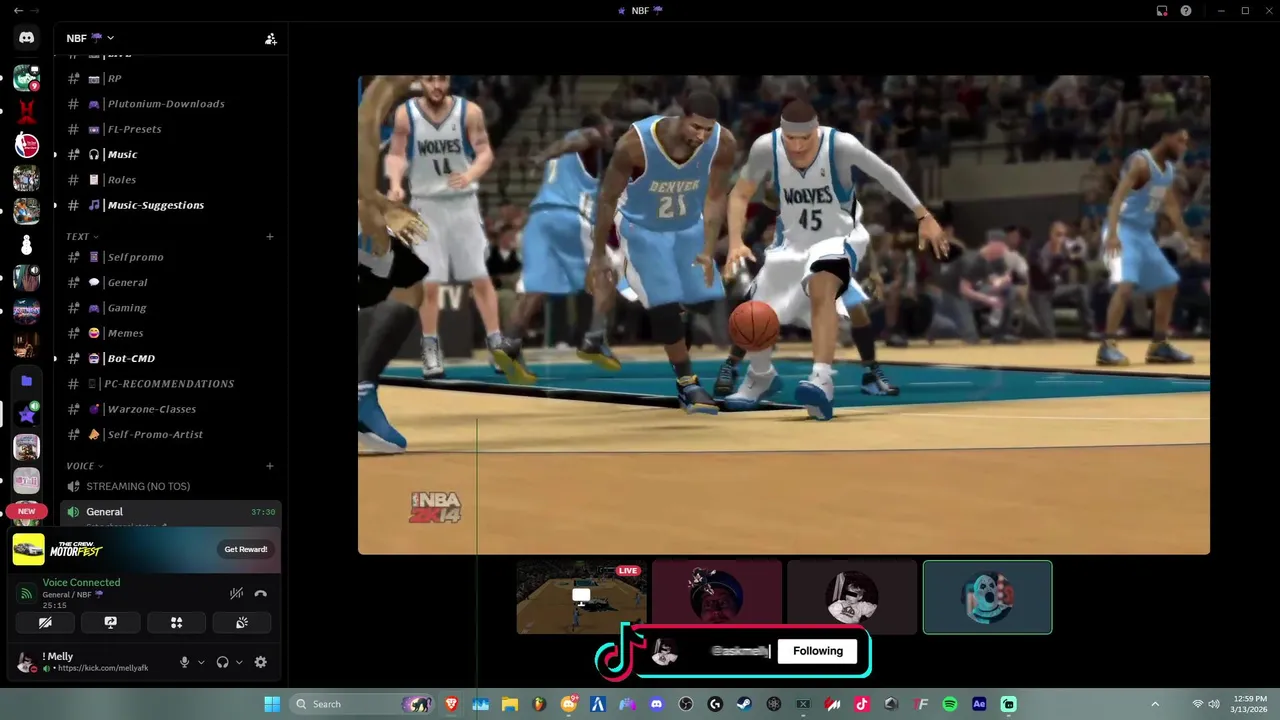
Task: Open the purple star server icon
Action: tap(26, 414)
